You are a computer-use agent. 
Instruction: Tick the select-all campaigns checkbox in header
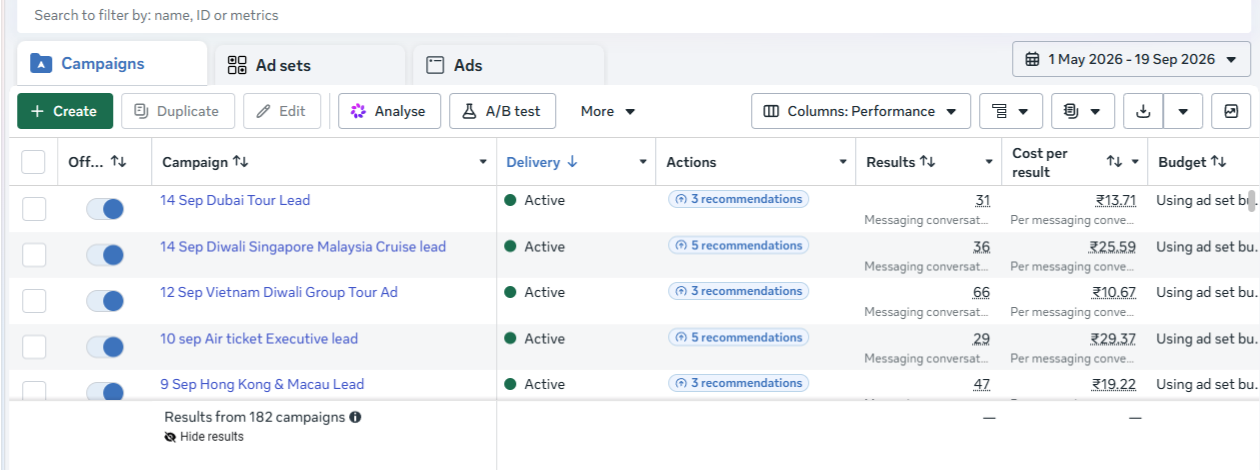pos(33,162)
